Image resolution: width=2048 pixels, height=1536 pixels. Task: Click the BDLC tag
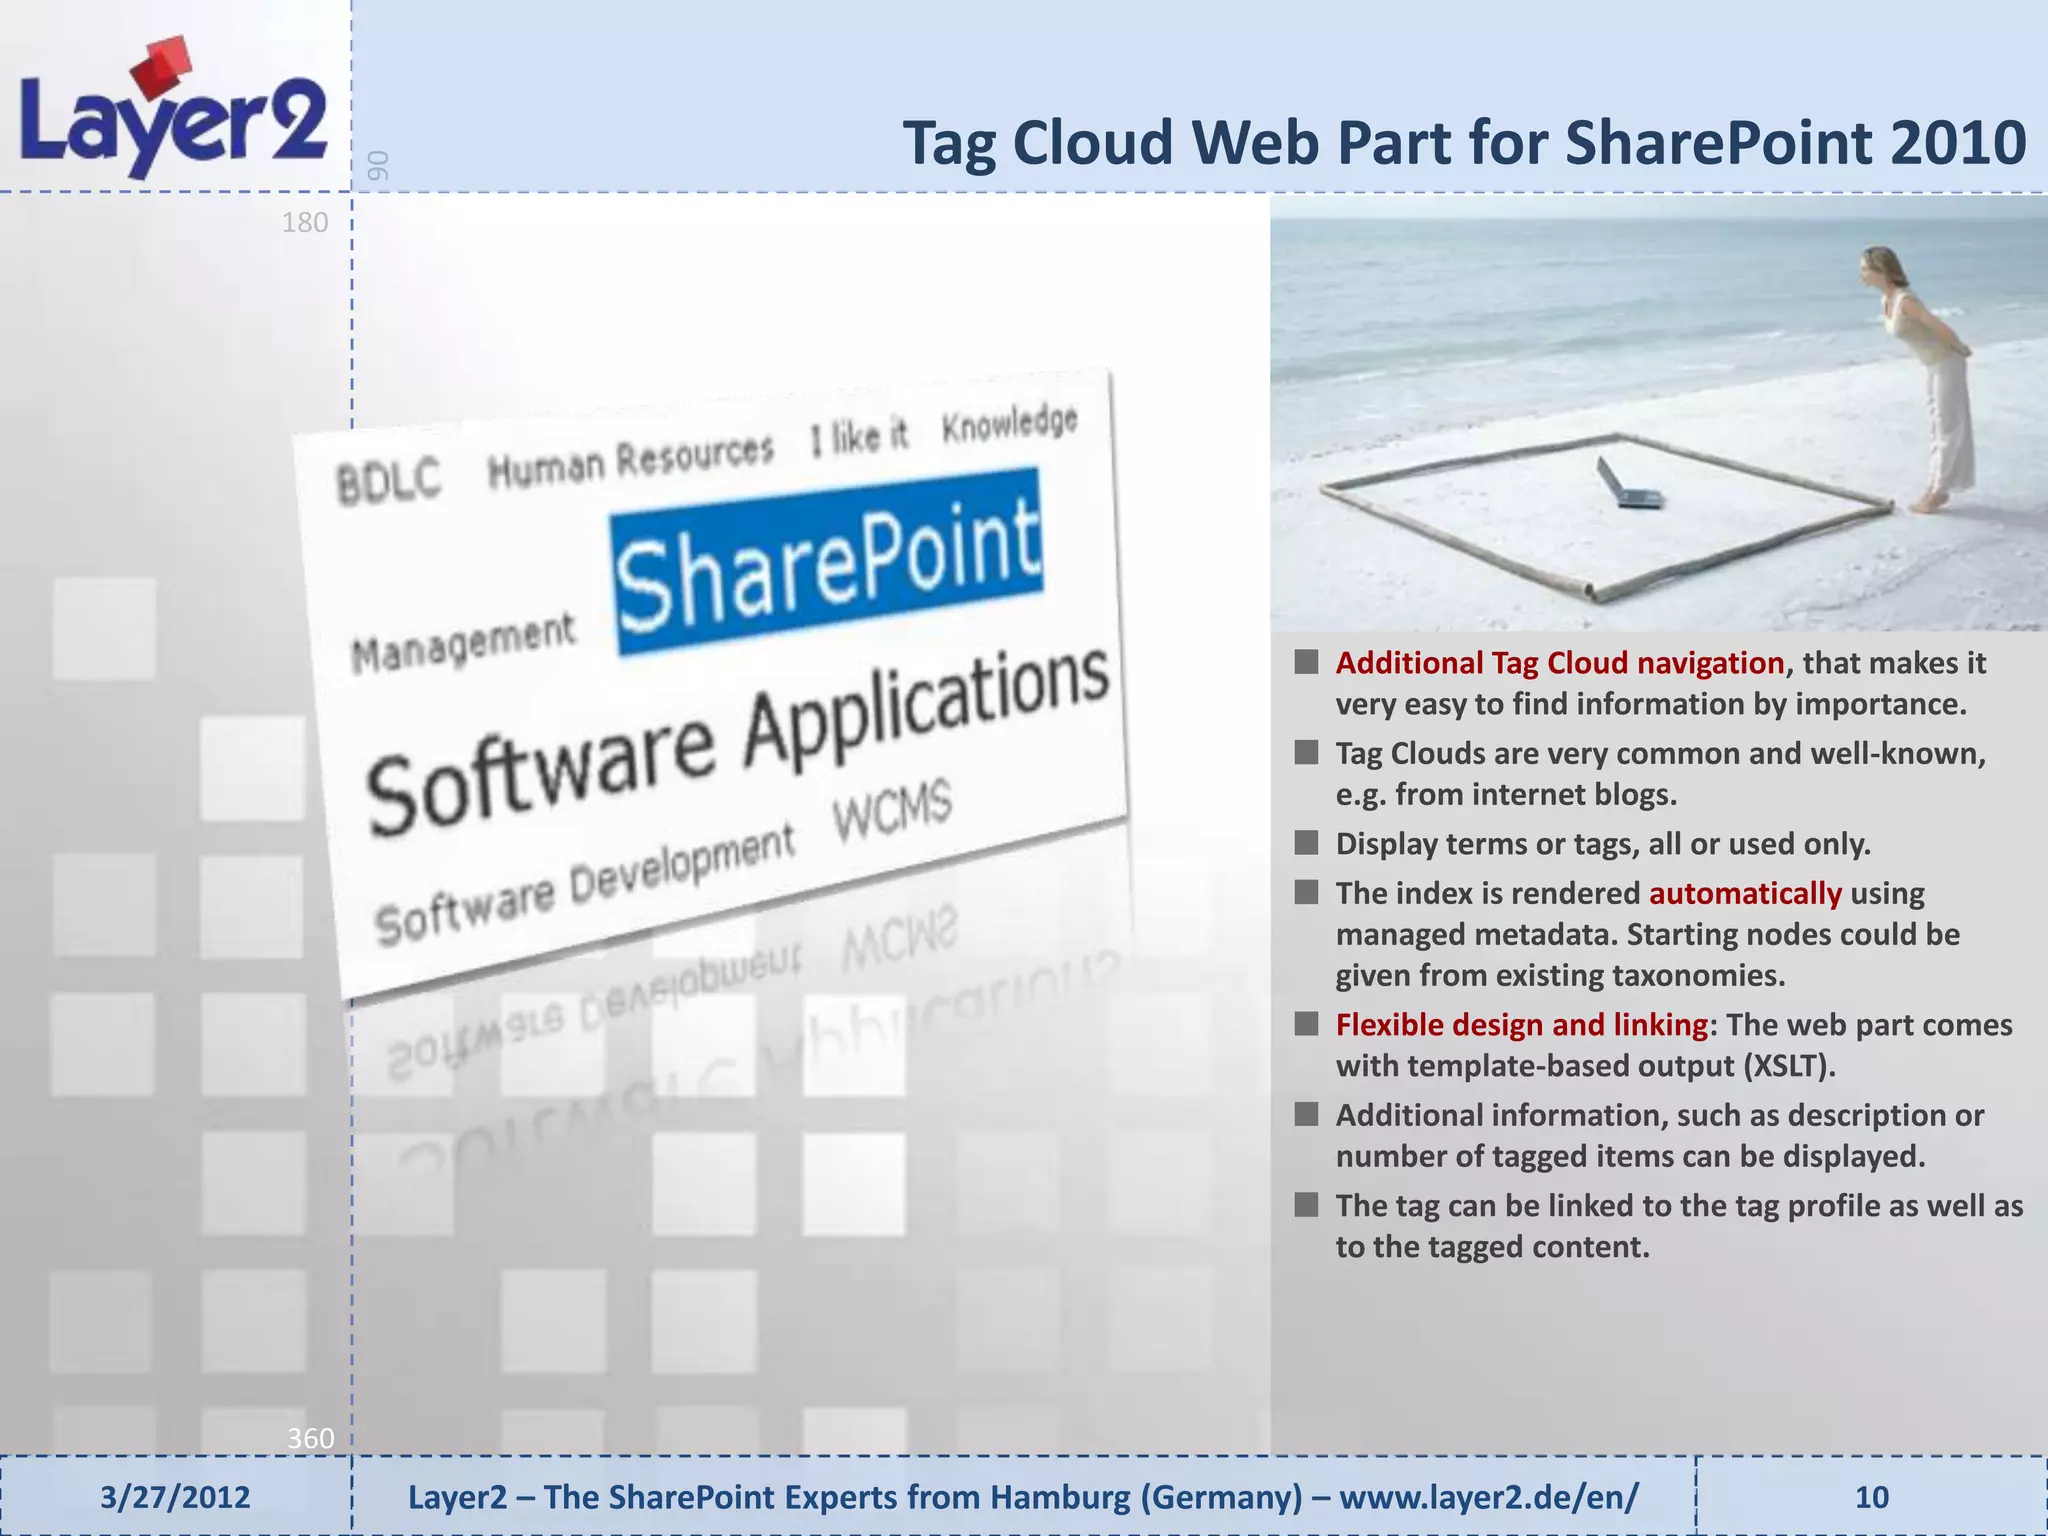(389, 482)
